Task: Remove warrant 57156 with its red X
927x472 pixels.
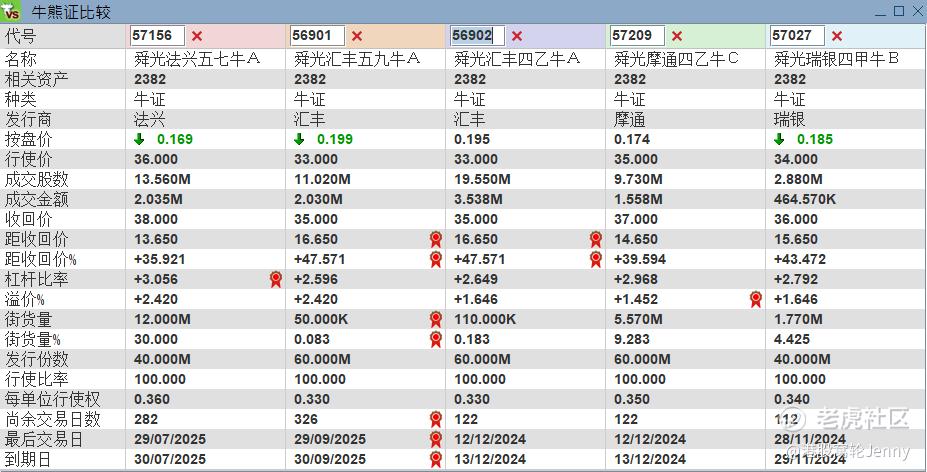Action: (x=197, y=36)
